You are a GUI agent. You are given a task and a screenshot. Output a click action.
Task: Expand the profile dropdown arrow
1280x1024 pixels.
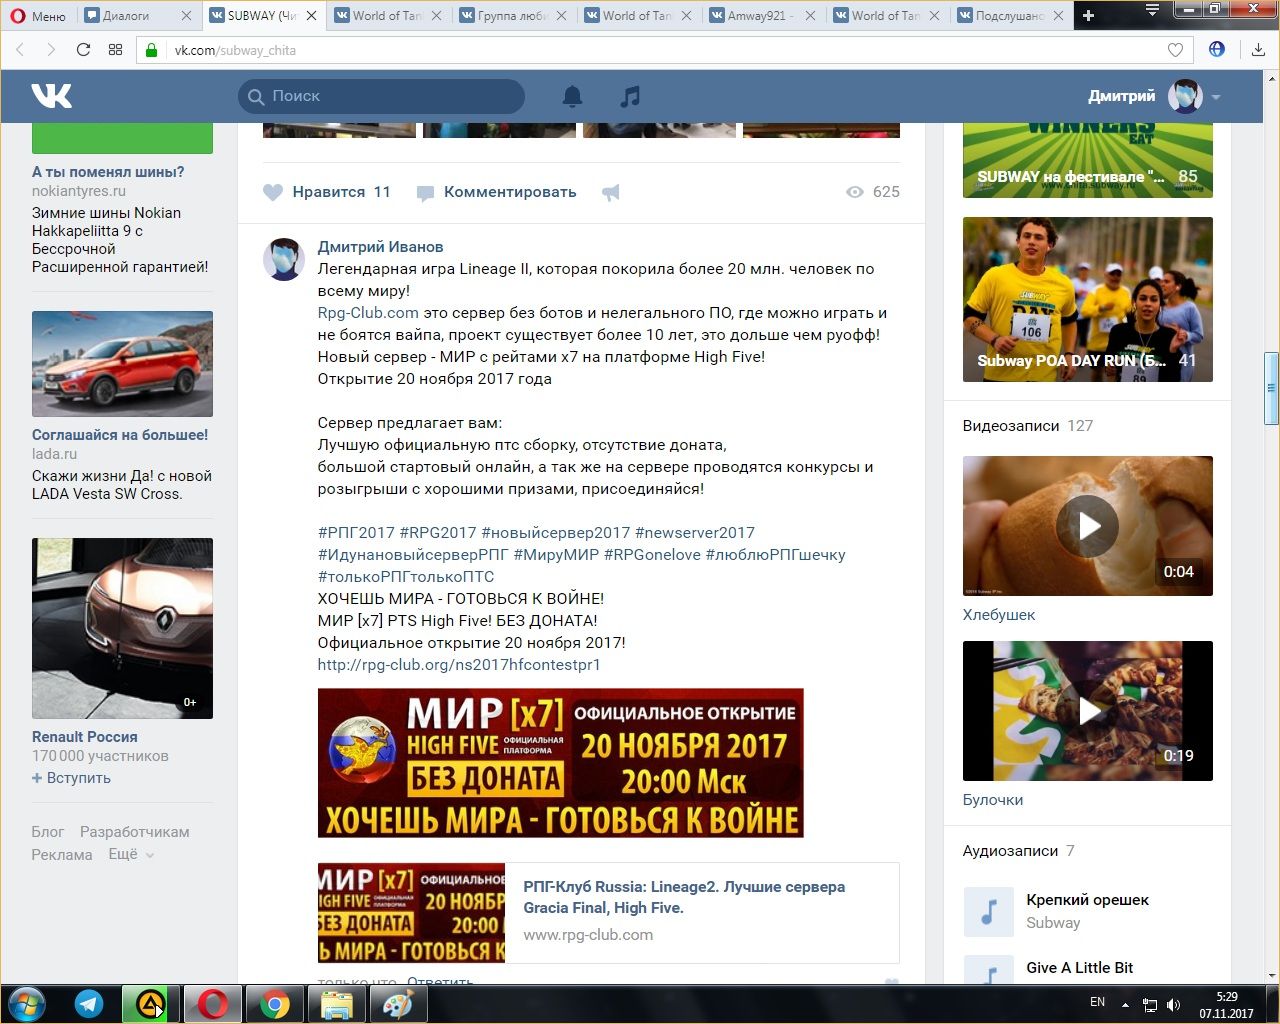pyautogui.click(x=1216, y=97)
